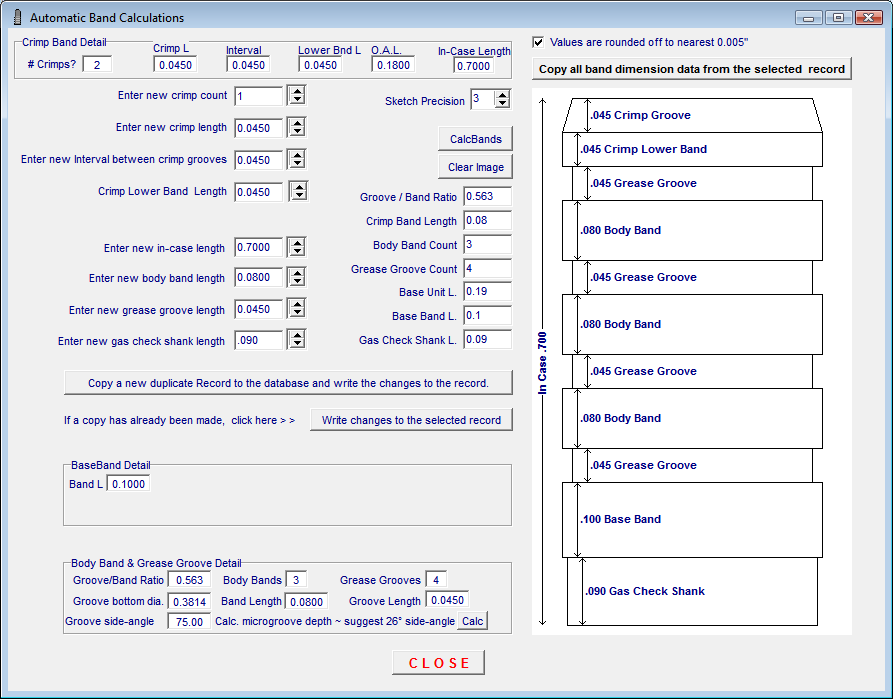Copy all band dimension data from selected record
This screenshot has height=699, width=893.
click(692, 69)
